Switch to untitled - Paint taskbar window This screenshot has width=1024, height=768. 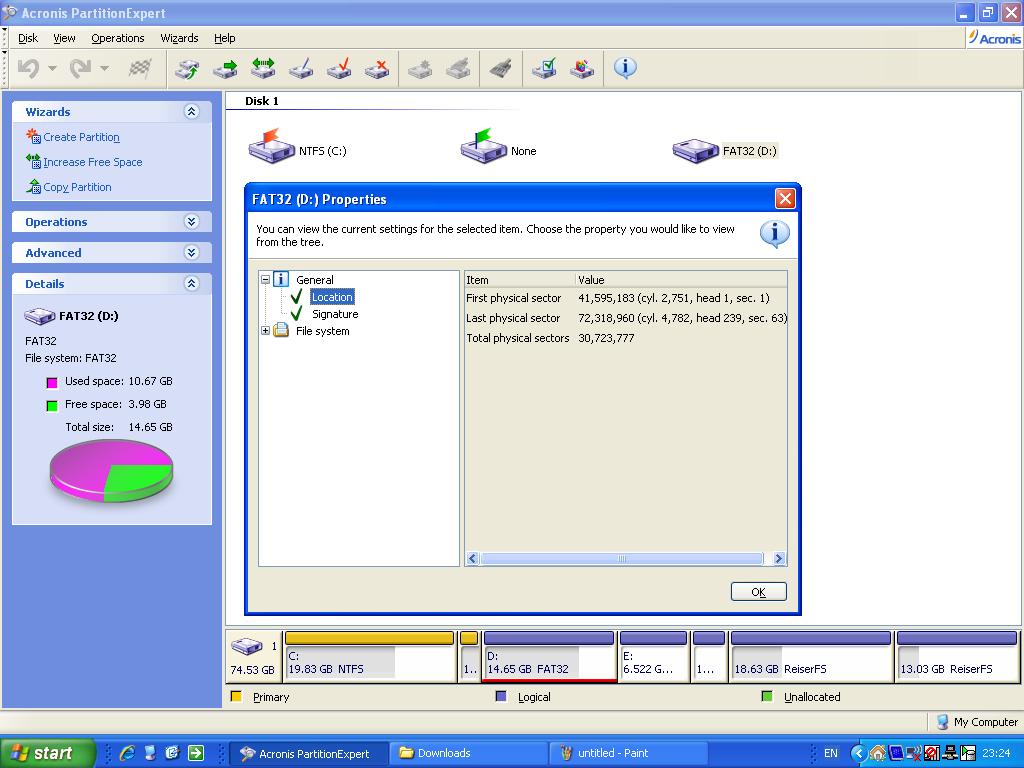pyautogui.click(x=628, y=753)
